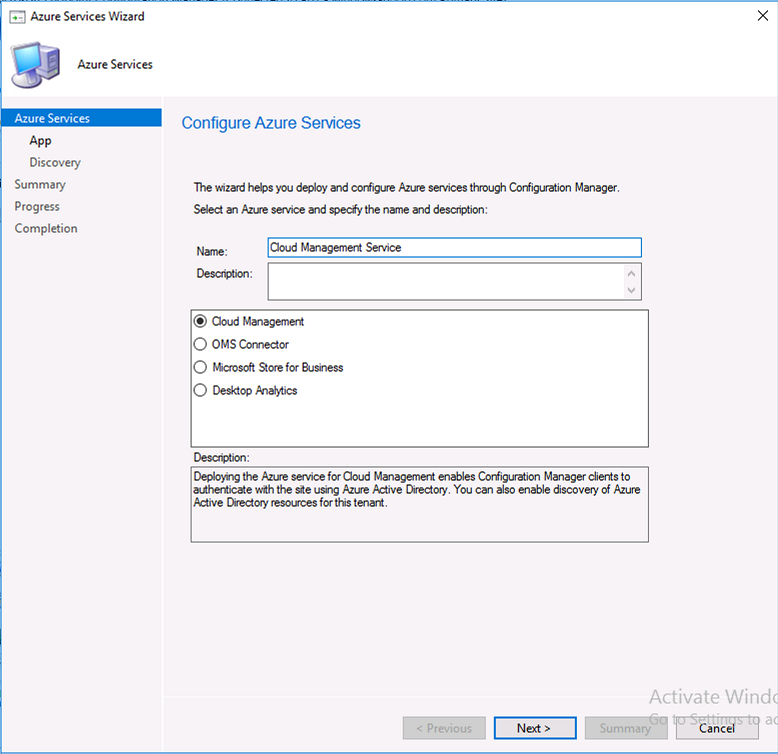Choose Microsoft Store for Business option

coord(200,367)
